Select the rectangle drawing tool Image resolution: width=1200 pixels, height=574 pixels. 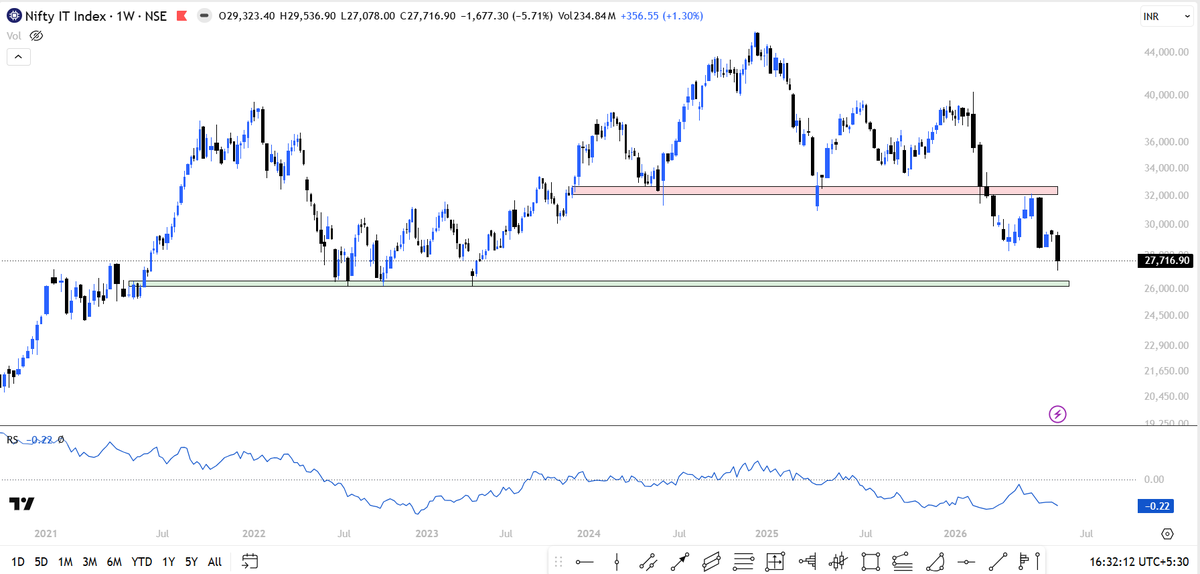(x=870, y=562)
